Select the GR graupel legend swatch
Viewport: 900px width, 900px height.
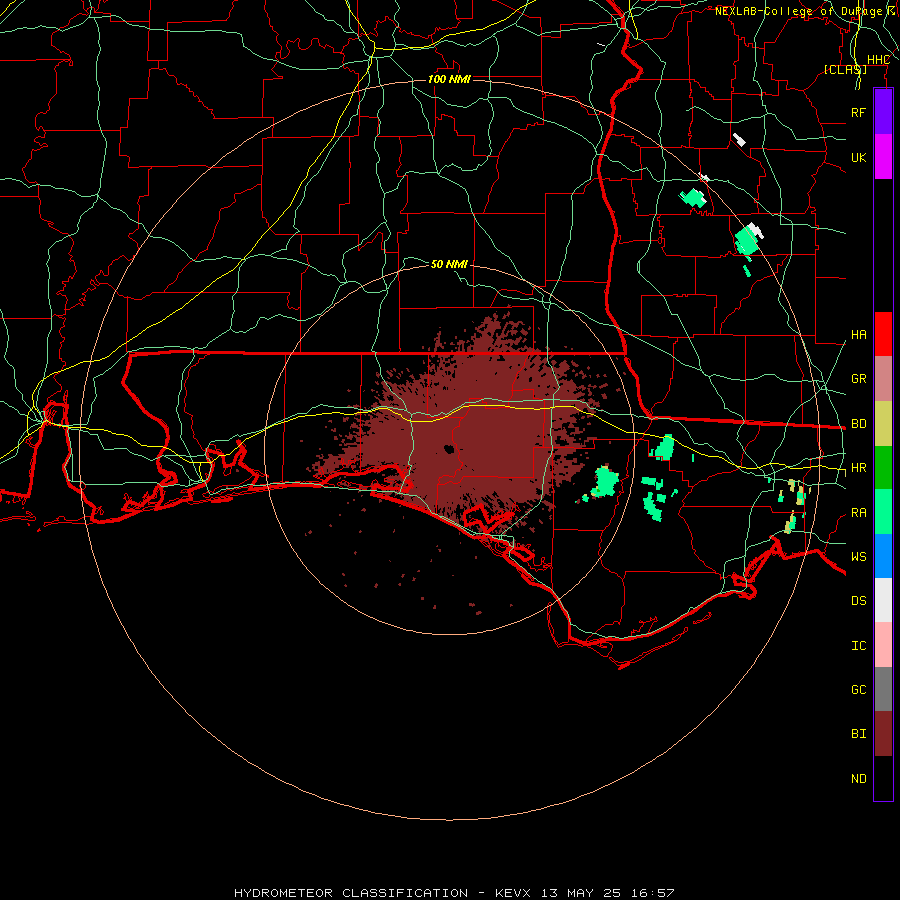click(883, 379)
